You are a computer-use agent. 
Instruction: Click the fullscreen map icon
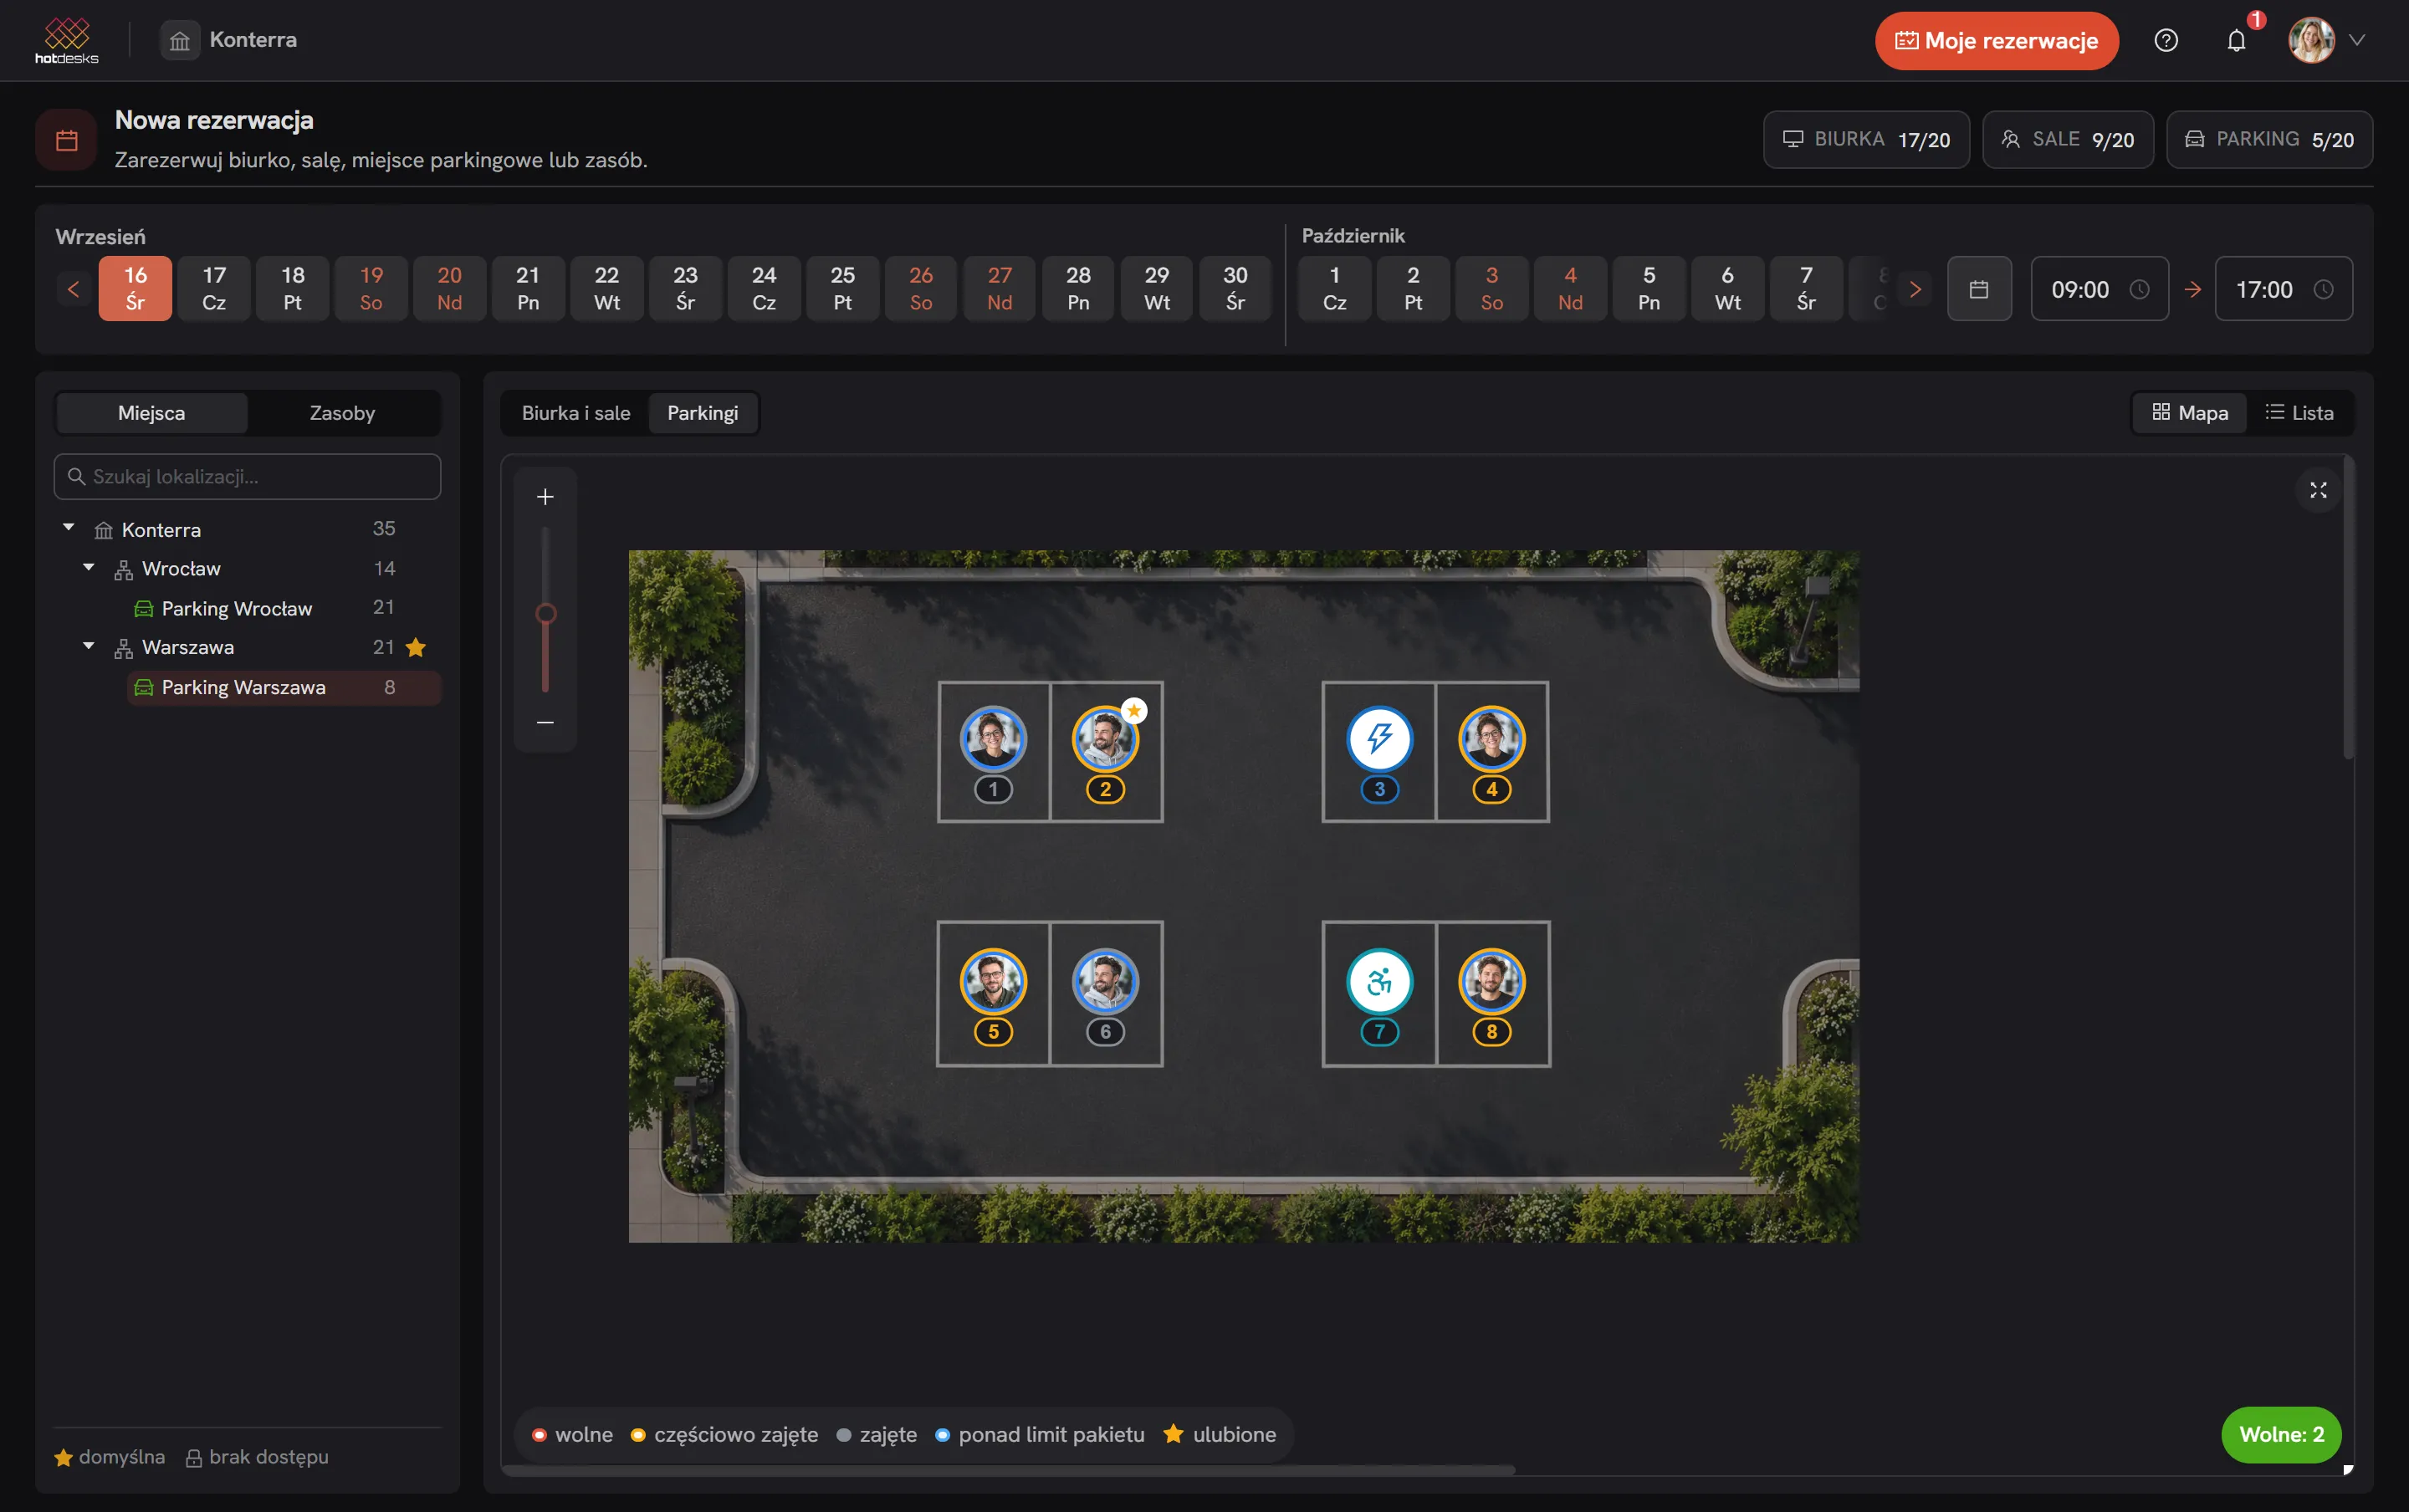(x=2318, y=490)
